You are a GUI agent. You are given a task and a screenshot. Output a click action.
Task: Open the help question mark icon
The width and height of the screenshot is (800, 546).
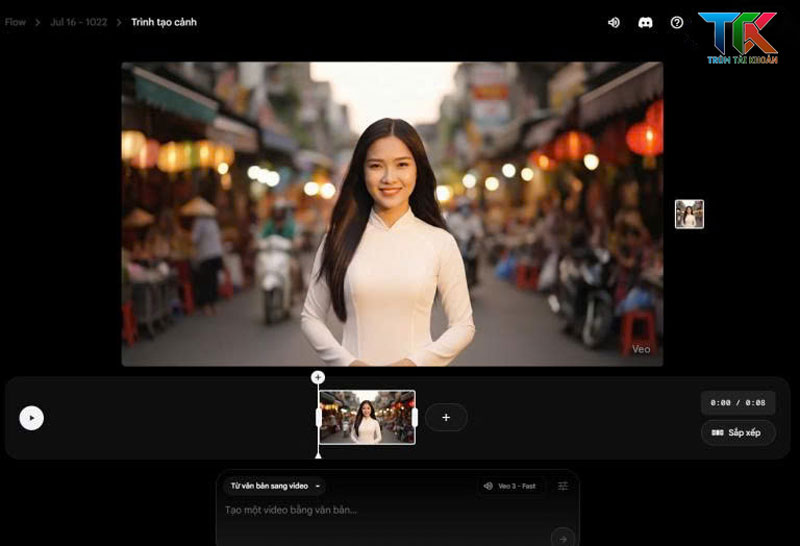(677, 22)
